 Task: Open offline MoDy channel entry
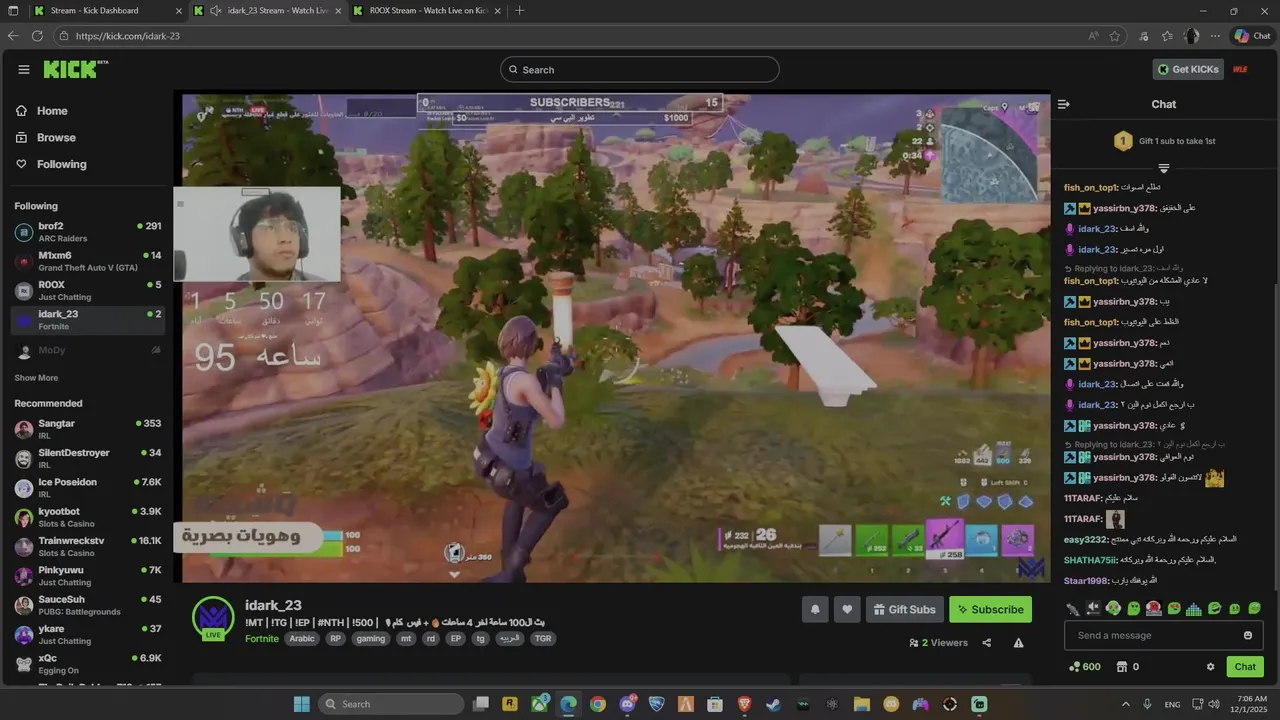click(88, 350)
